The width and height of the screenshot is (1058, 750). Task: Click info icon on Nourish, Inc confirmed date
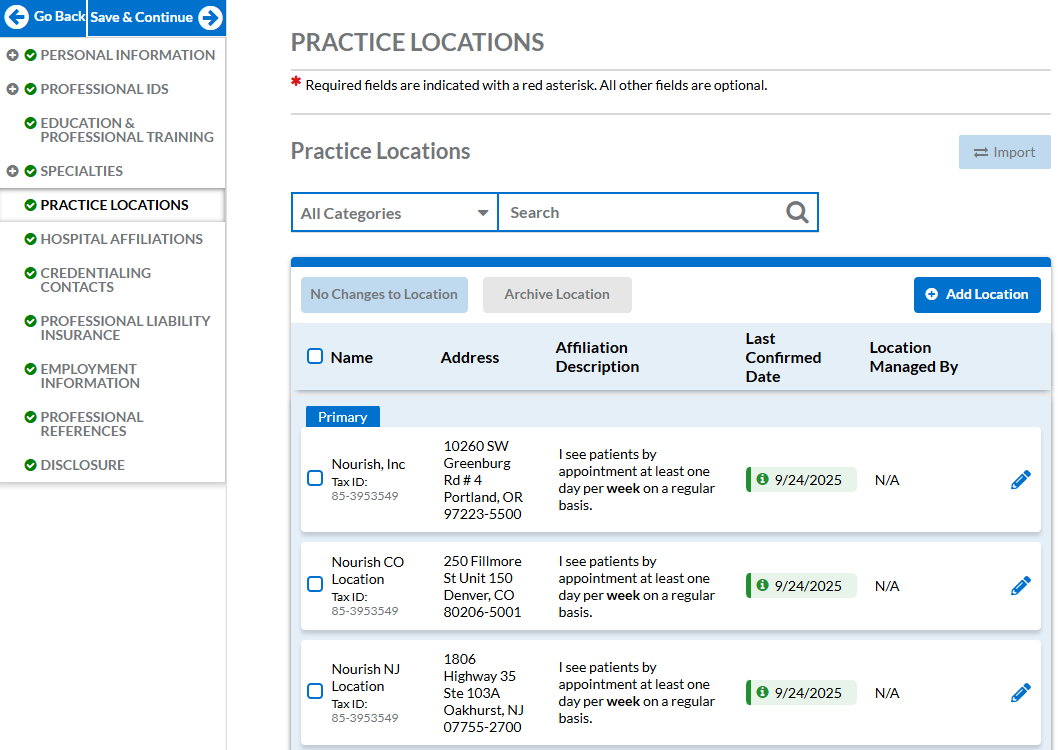(763, 480)
